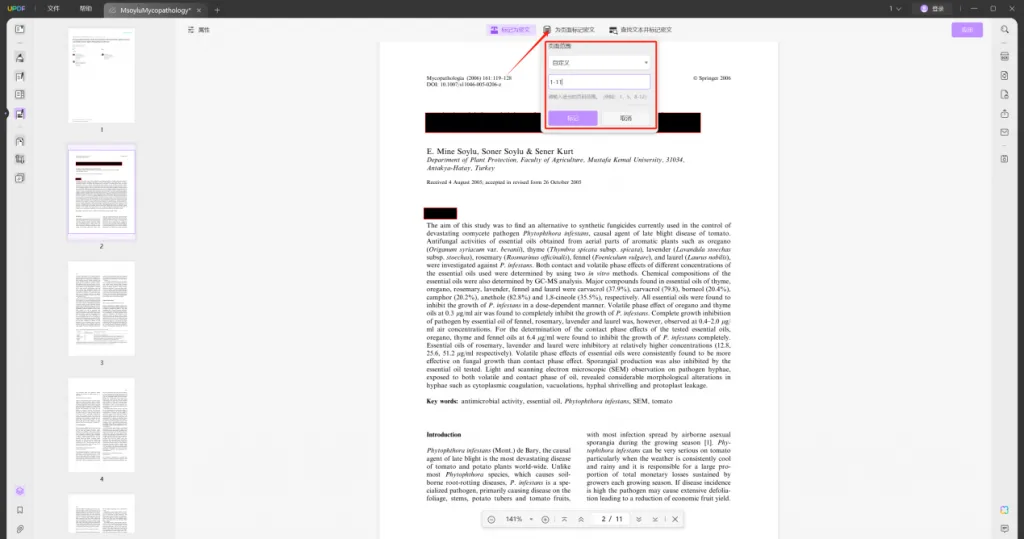Click the OCR recognize text icon

click(1004, 57)
